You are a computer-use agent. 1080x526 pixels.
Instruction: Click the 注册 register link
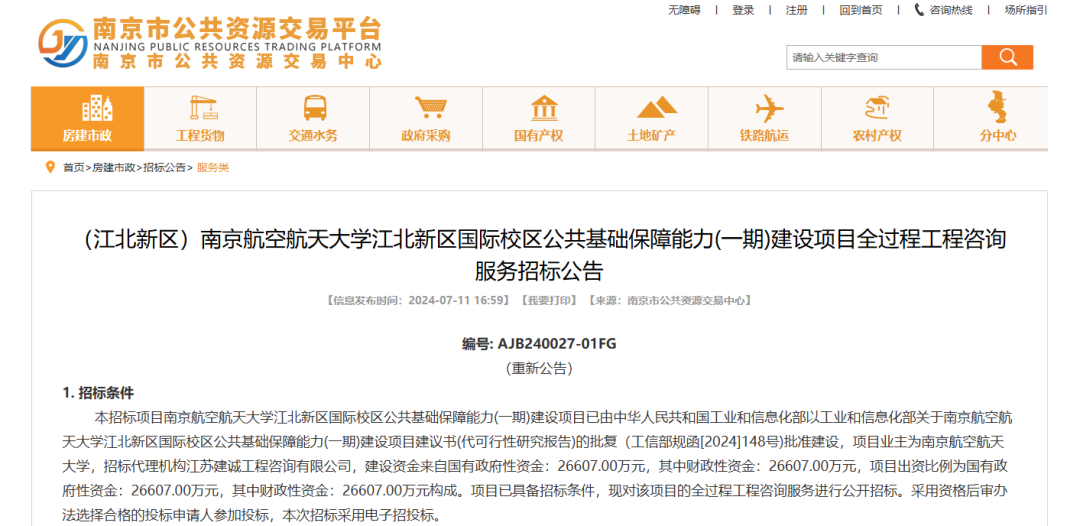point(797,10)
